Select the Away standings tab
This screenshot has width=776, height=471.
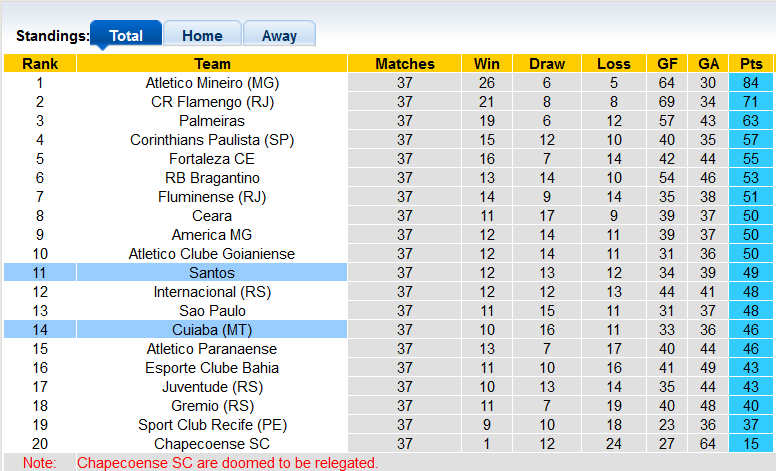coord(279,35)
